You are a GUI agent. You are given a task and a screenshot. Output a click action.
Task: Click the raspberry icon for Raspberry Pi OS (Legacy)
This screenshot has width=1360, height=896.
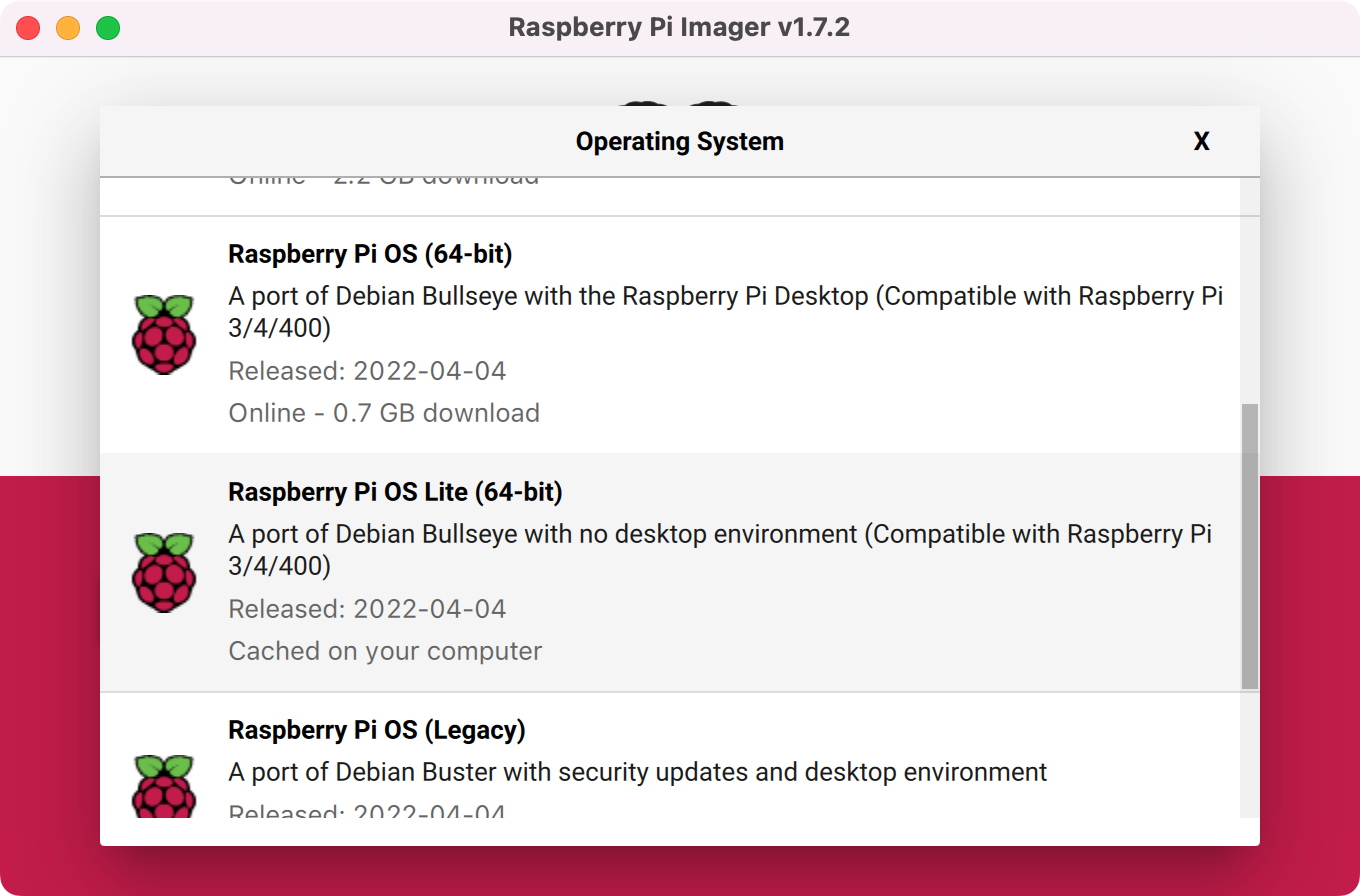click(x=164, y=787)
